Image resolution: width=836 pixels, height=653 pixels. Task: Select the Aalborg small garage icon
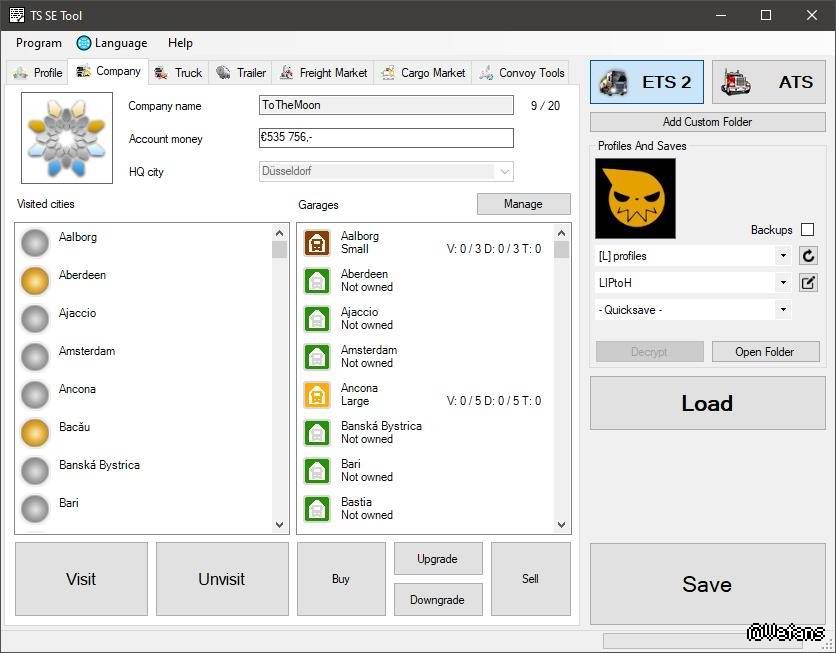point(317,243)
